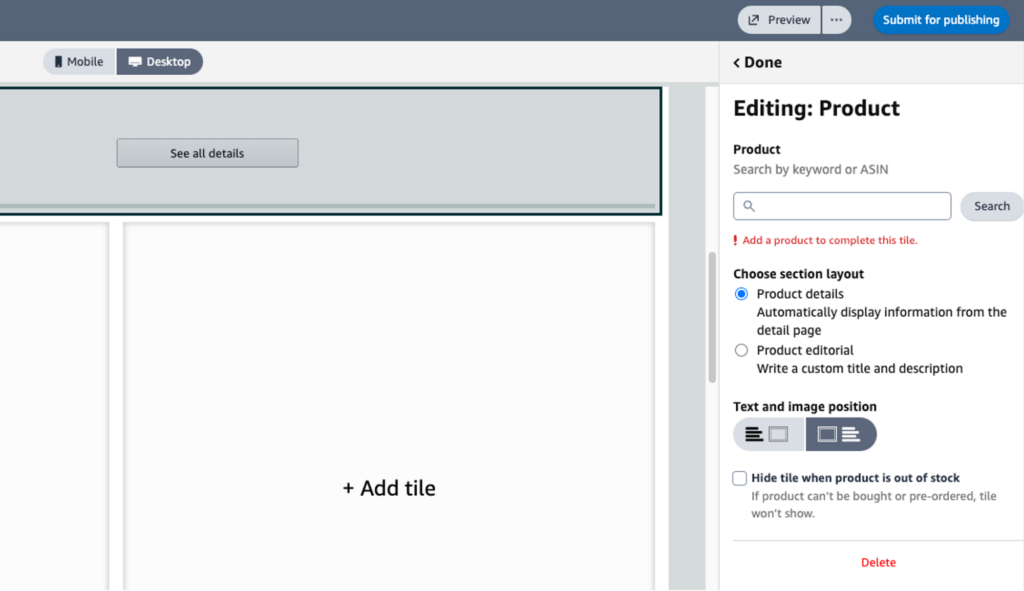Select the Product details layout
Screen dimensions: 1024x591
[741, 294]
